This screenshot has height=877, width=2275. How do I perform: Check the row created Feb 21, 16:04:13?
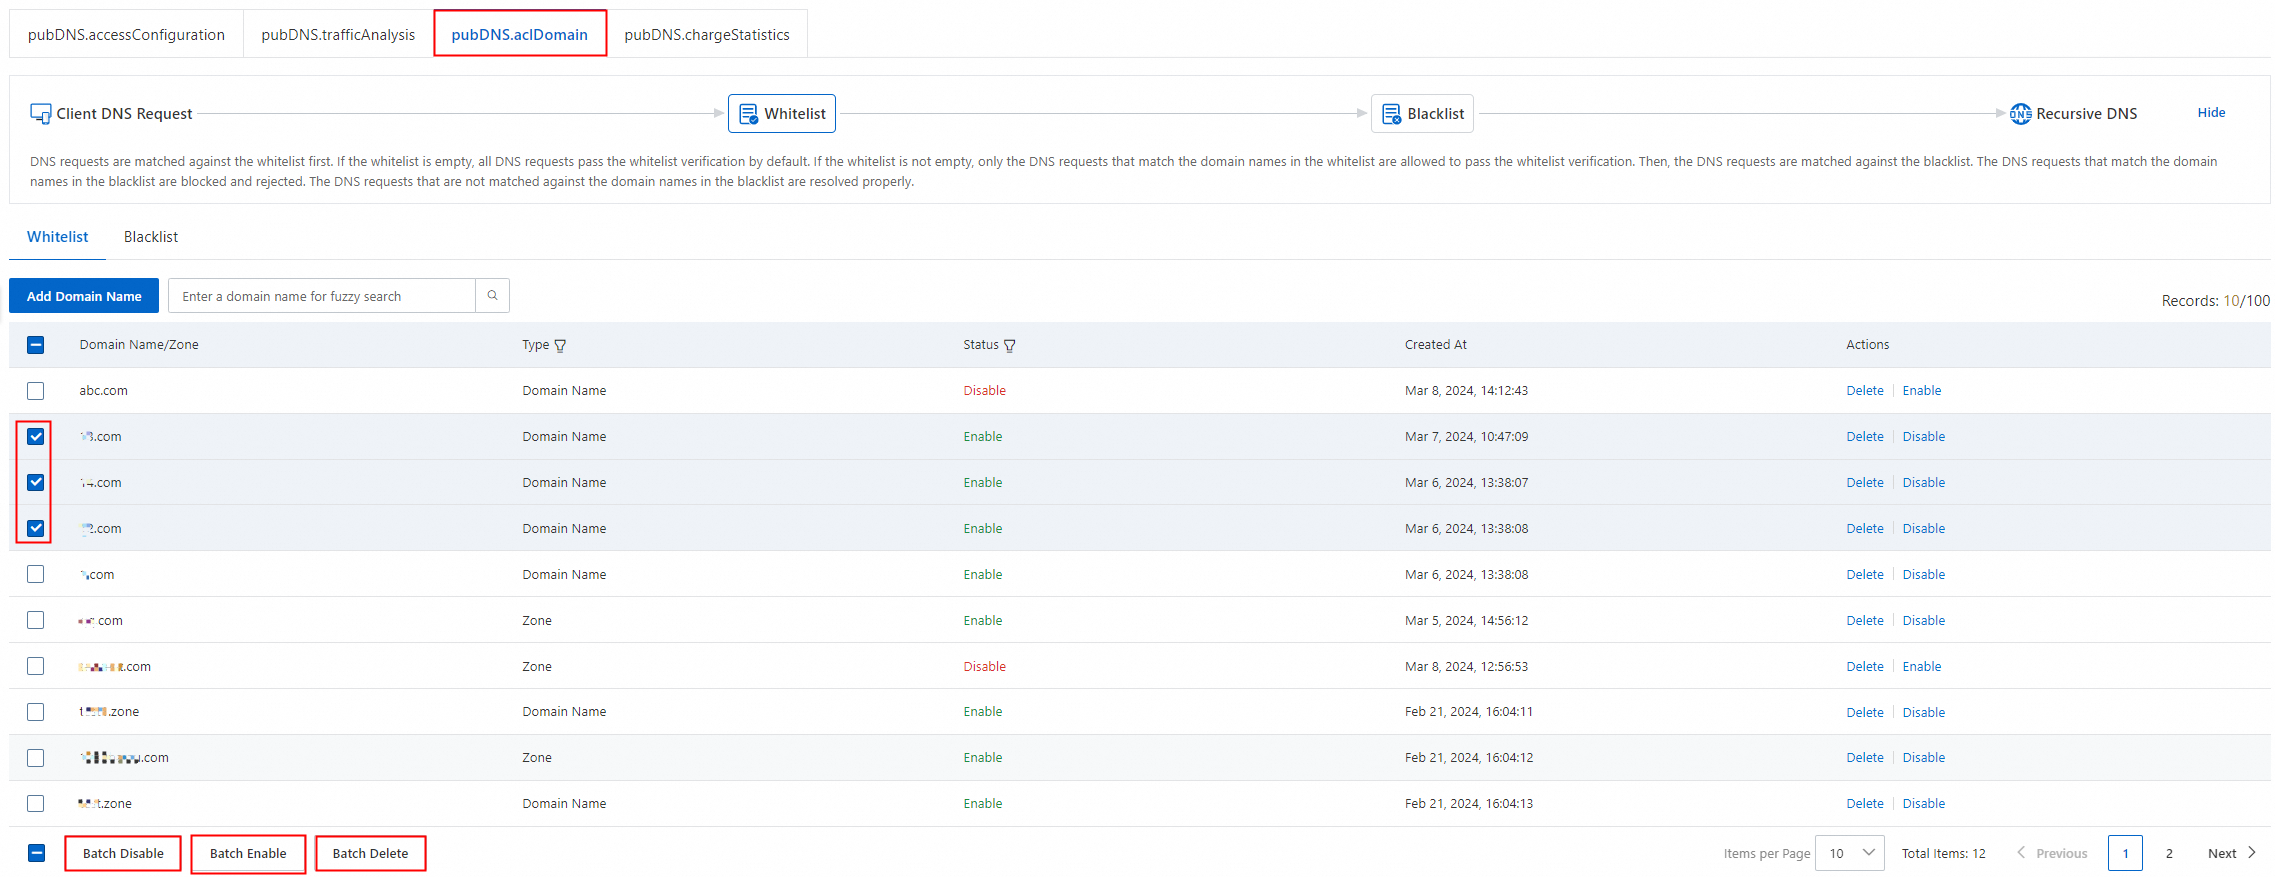[x=36, y=804]
